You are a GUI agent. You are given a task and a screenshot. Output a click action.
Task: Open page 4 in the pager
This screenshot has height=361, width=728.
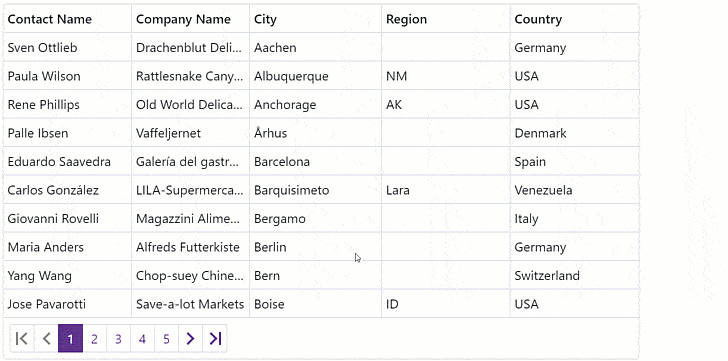142,339
